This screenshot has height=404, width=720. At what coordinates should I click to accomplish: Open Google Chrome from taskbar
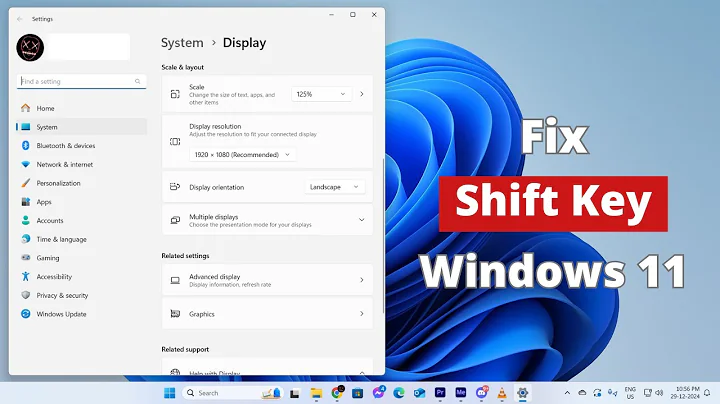[x=337, y=393]
